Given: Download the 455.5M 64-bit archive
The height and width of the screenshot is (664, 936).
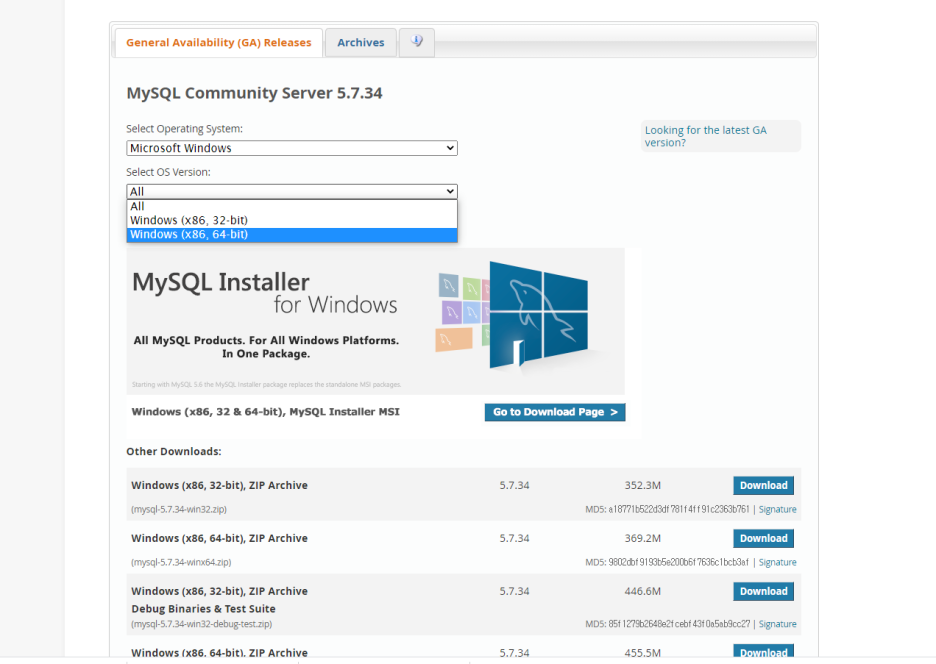Looking at the screenshot, I should [763, 652].
